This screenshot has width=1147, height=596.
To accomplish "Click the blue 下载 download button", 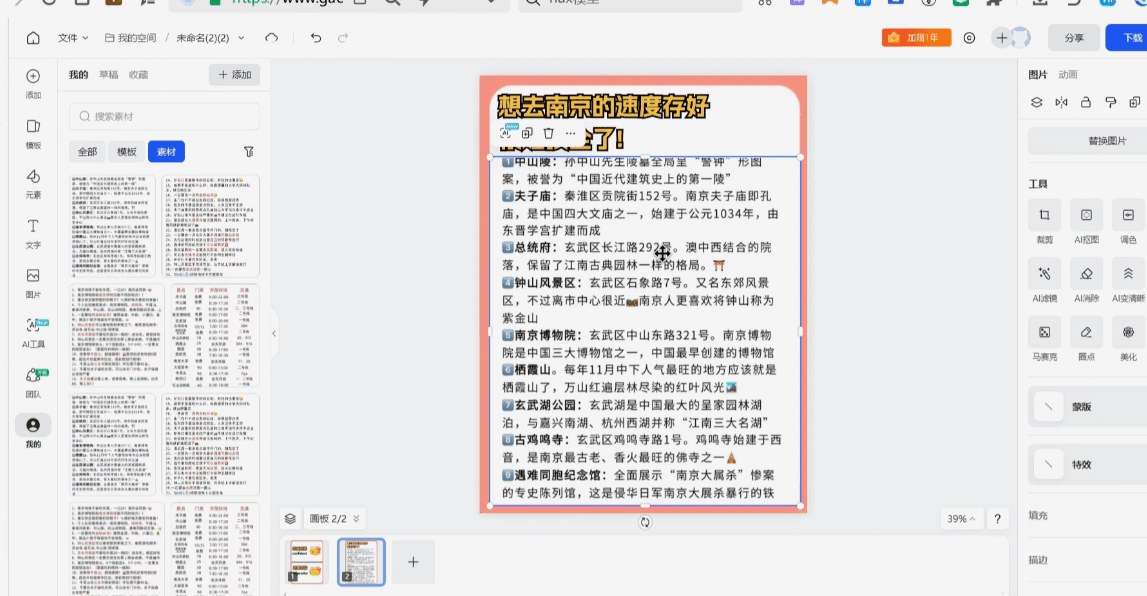I will tap(1129, 38).
